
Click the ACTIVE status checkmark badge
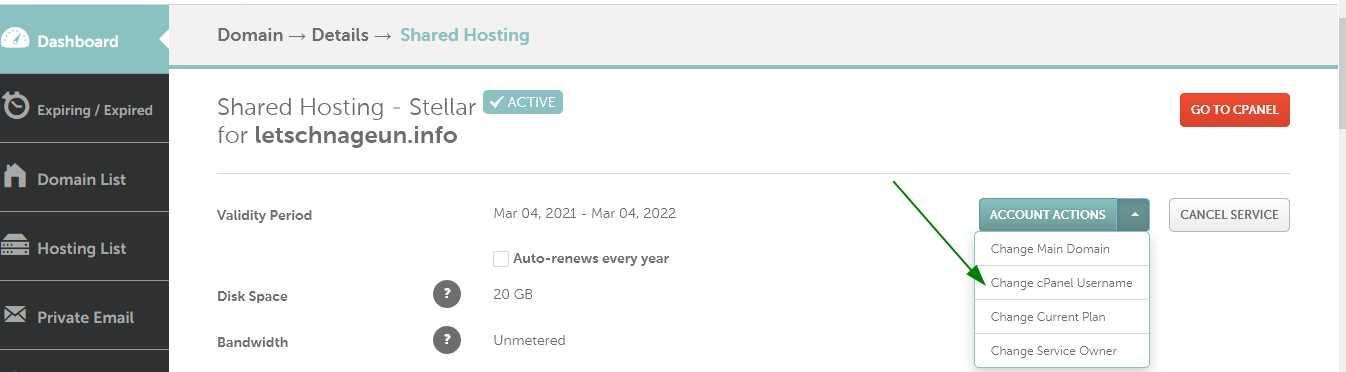point(523,102)
